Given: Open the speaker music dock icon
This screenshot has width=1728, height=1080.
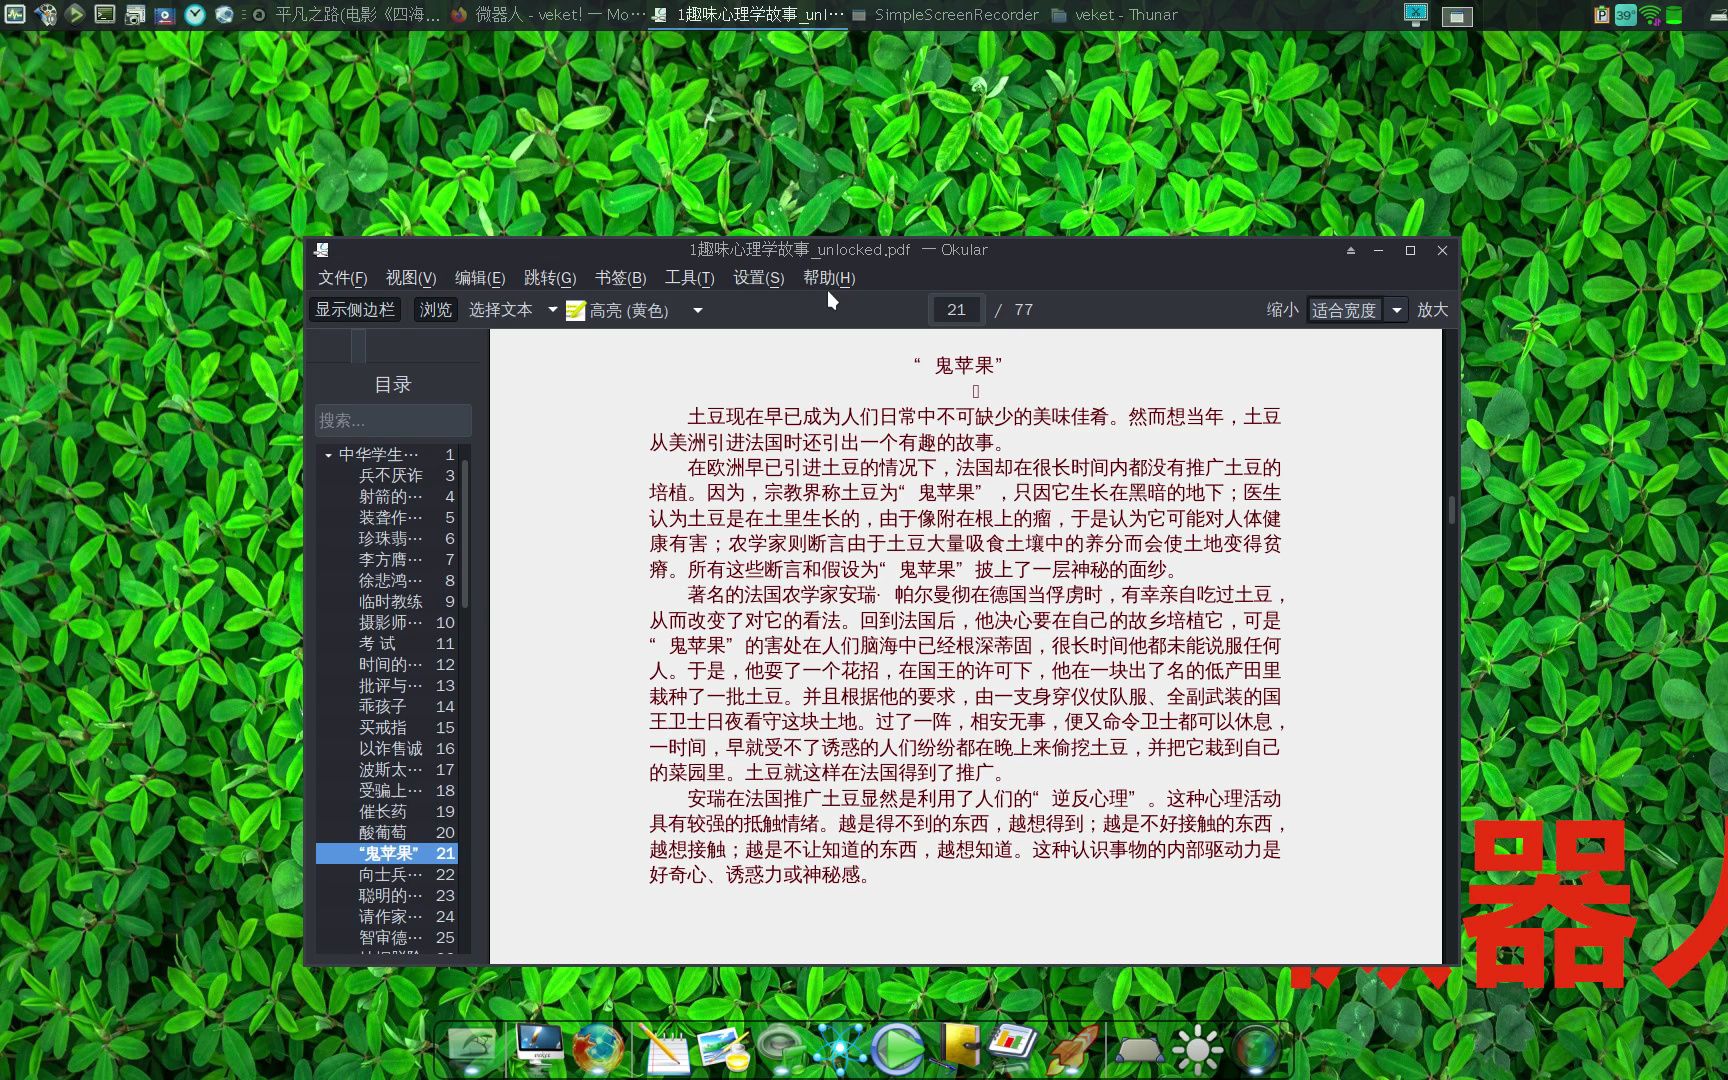Looking at the screenshot, I should [x=783, y=1048].
